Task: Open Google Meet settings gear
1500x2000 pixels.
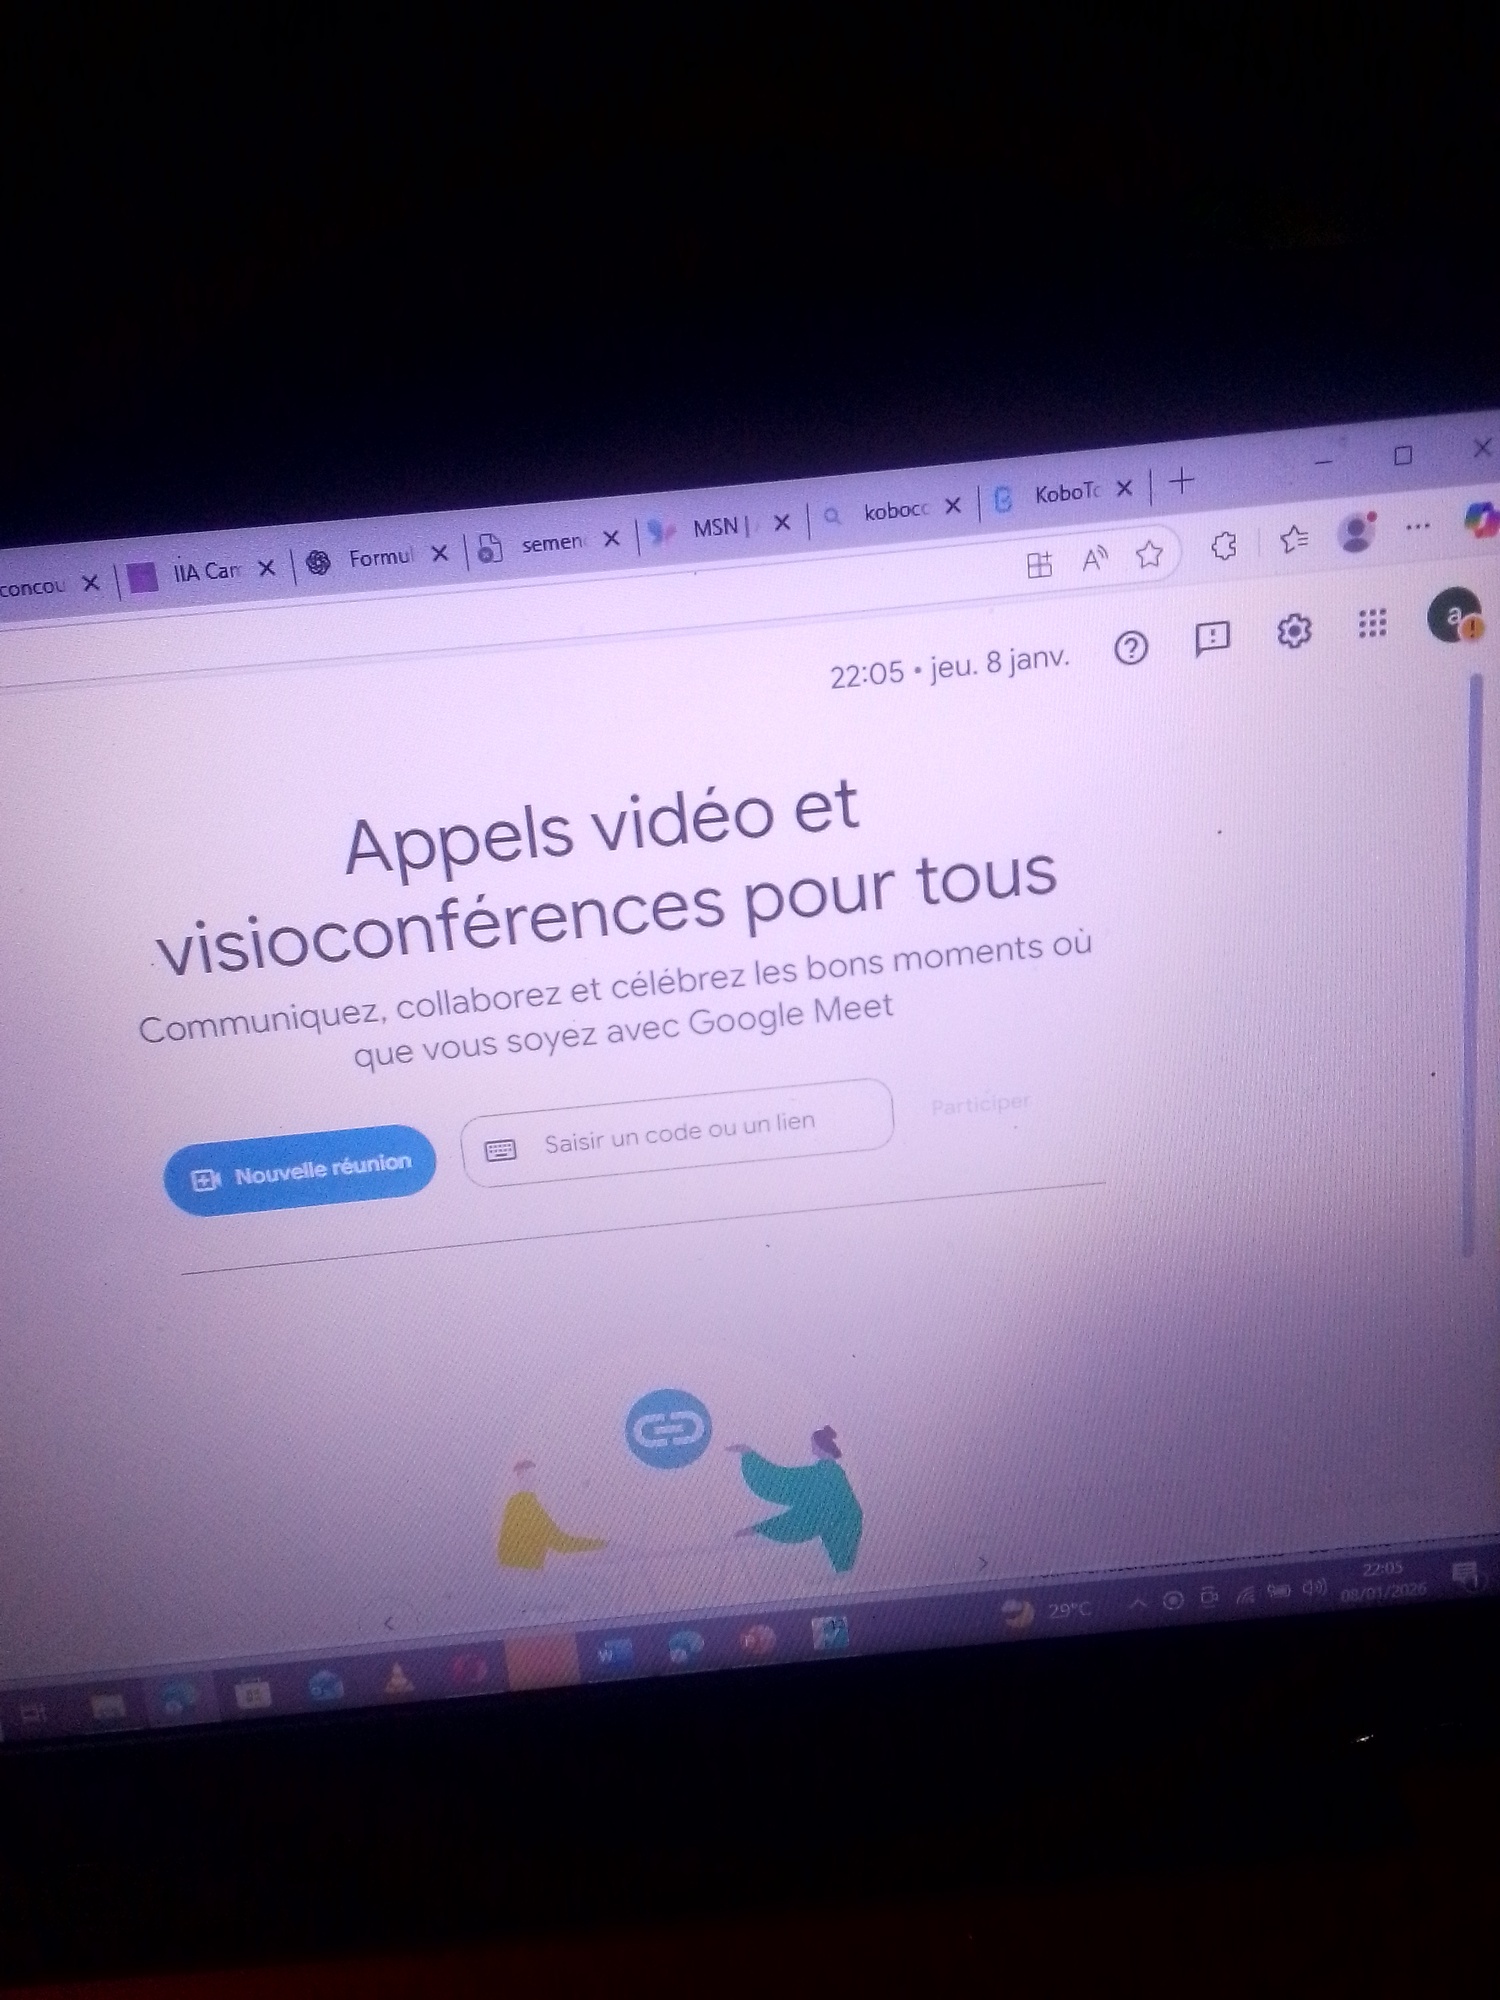Action: [1293, 631]
